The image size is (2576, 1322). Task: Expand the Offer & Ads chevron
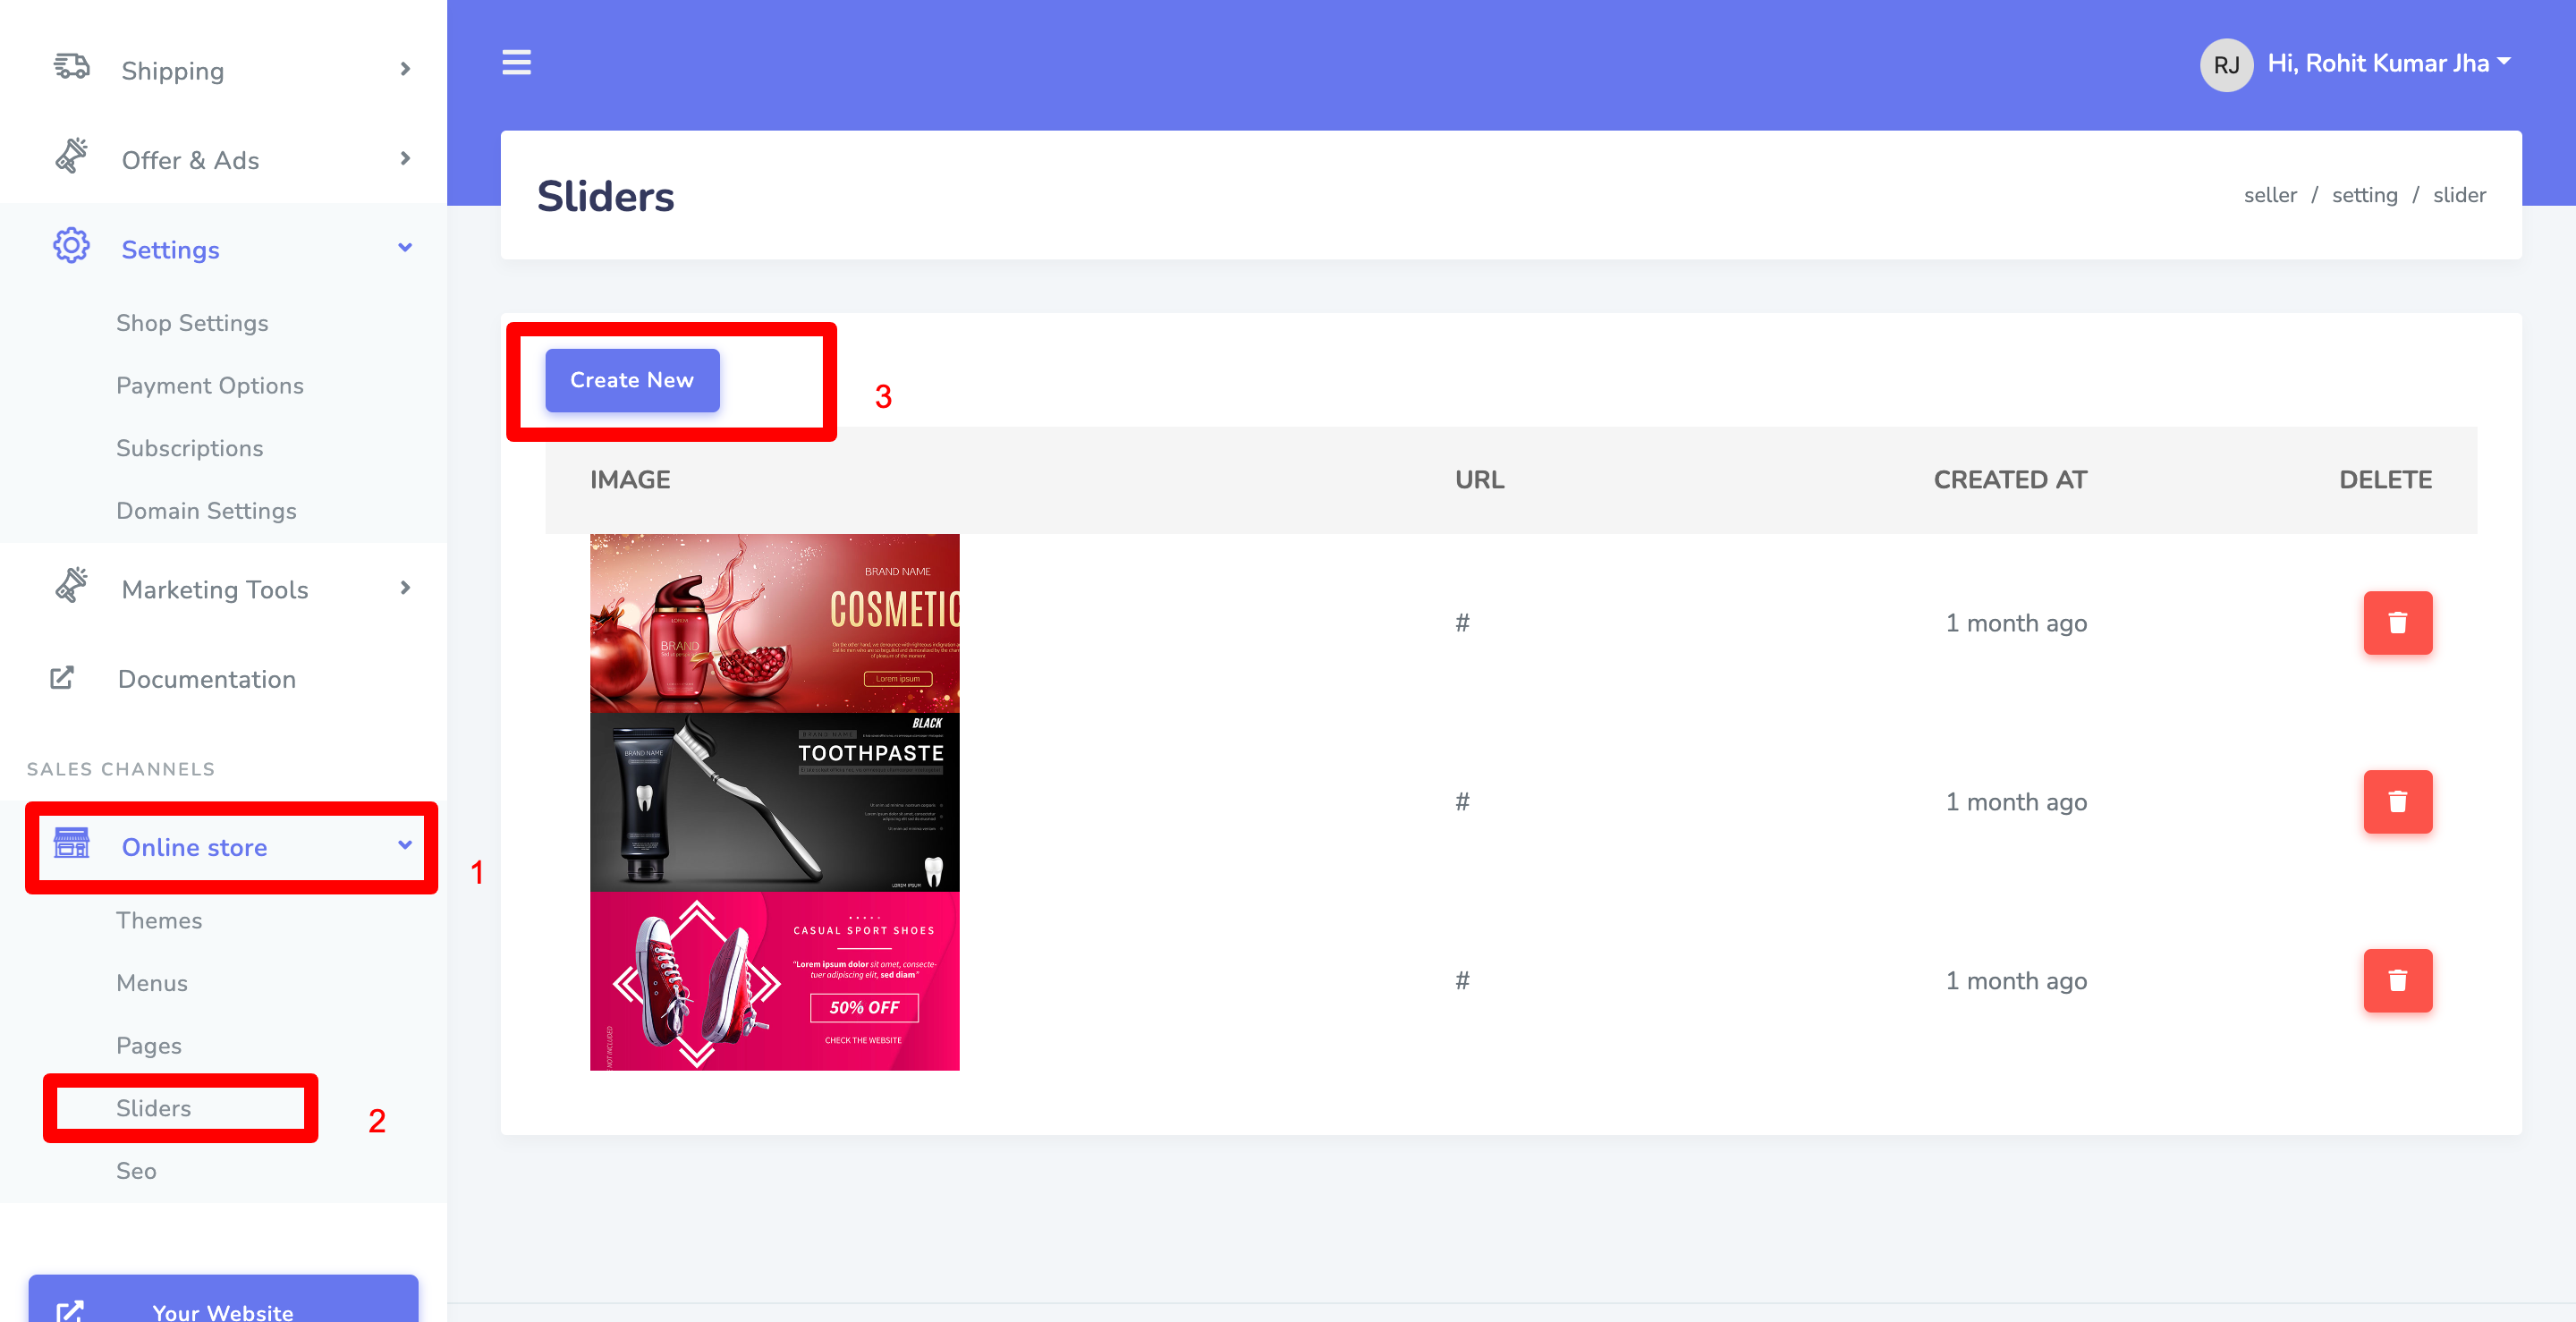(405, 159)
